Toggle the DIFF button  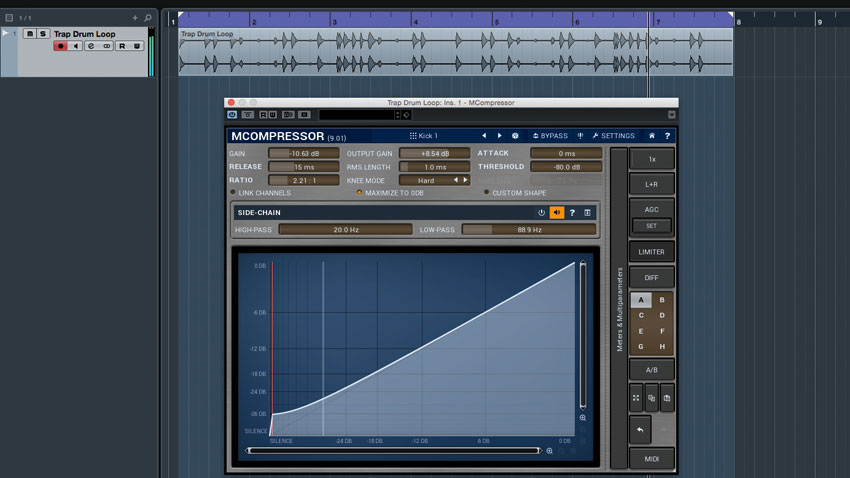point(652,277)
